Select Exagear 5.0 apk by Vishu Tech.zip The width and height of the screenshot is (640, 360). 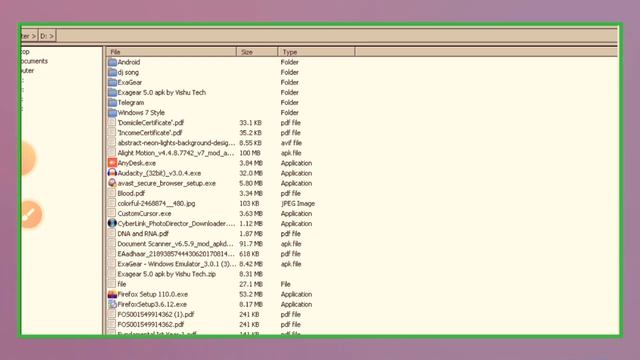(167, 274)
